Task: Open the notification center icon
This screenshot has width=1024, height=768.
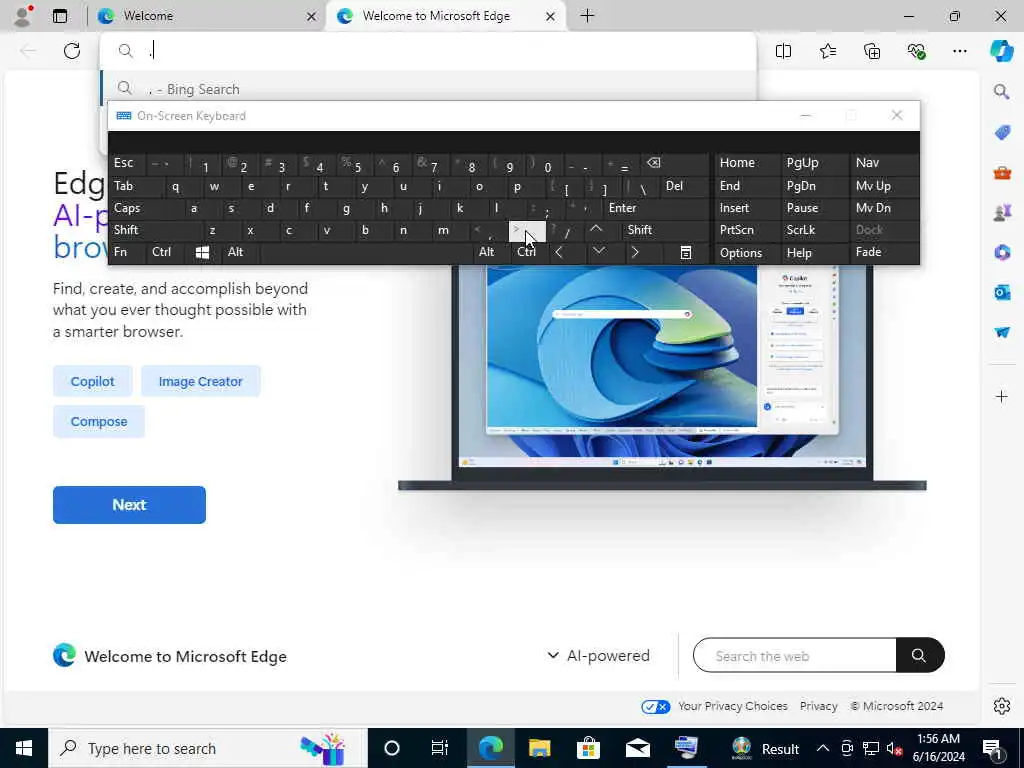Action: [993, 749]
